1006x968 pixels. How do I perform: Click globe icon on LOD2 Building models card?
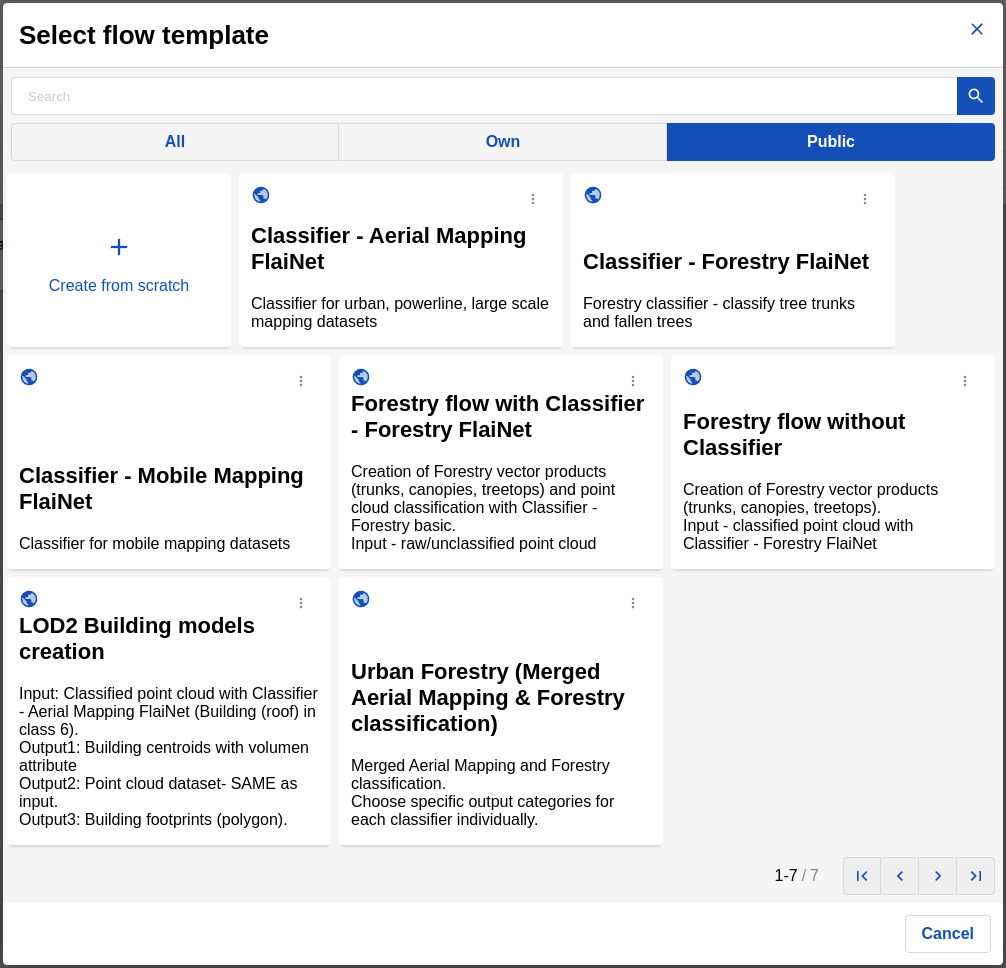point(29,599)
